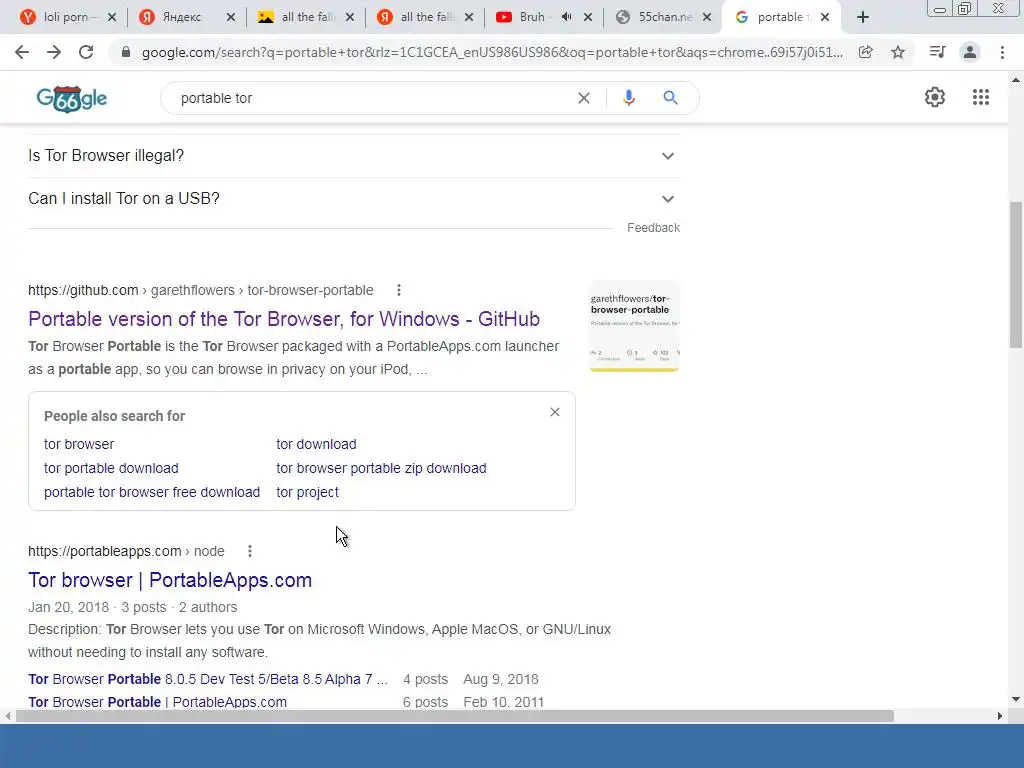Image resolution: width=1024 pixels, height=768 pixels.
Task: Close the Яндекс tab
Action: (x=231, y=17)
